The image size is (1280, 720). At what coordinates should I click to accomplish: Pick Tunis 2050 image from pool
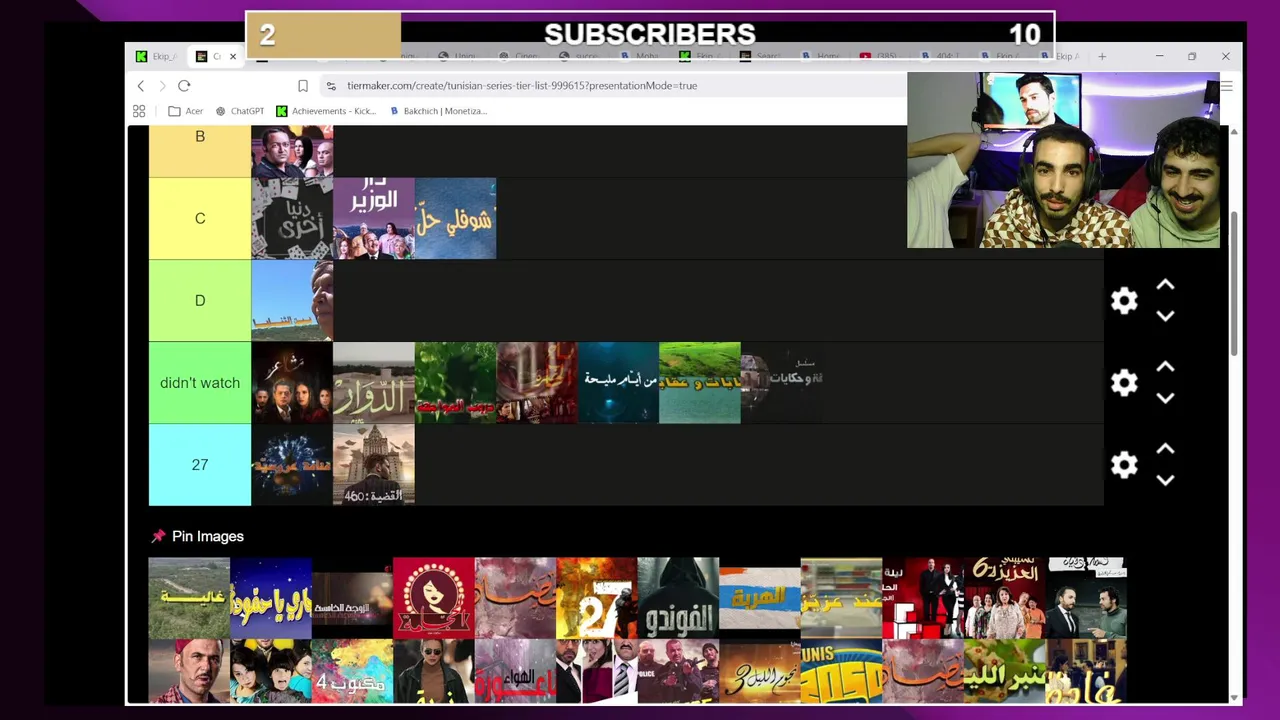(842, 672)
